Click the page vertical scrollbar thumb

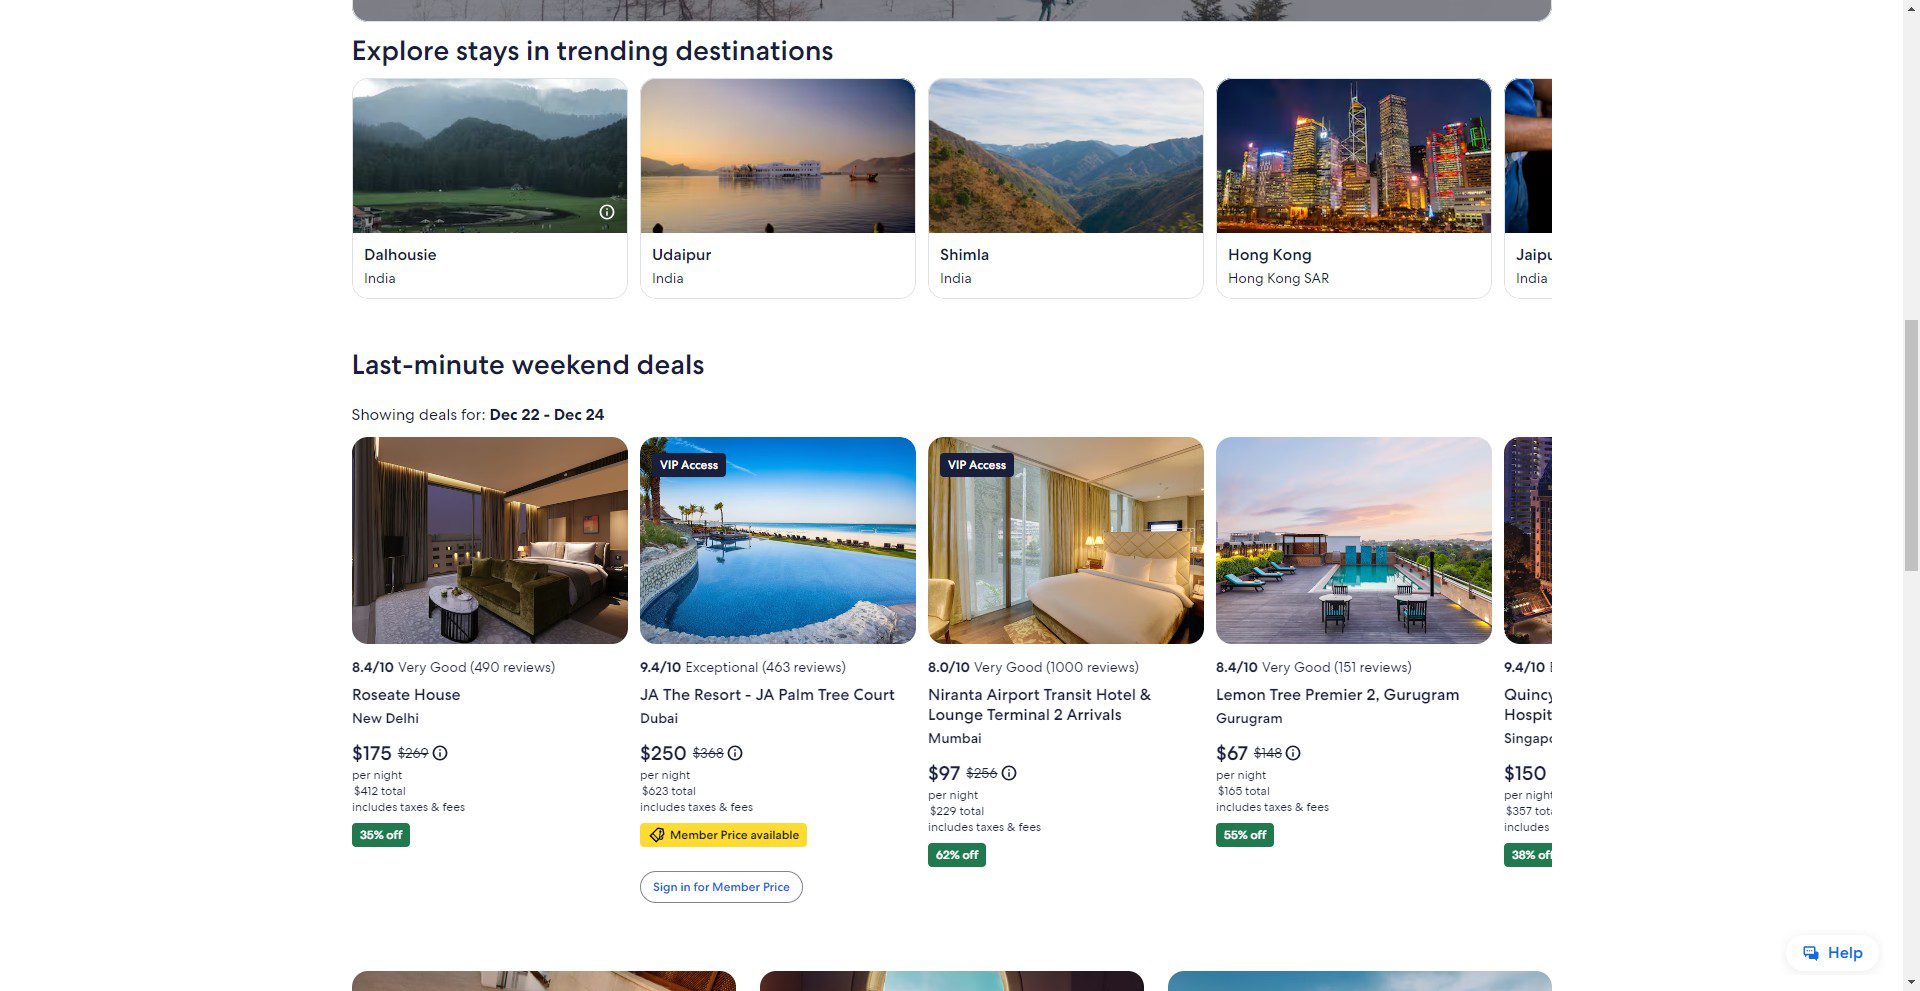coord(1911,445)
